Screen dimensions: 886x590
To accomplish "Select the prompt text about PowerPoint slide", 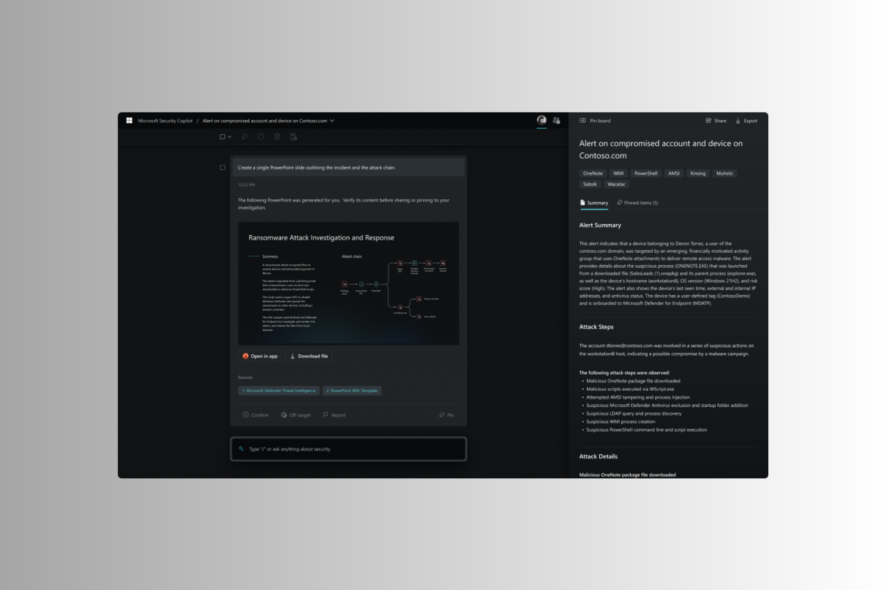I will coord(316,168).
